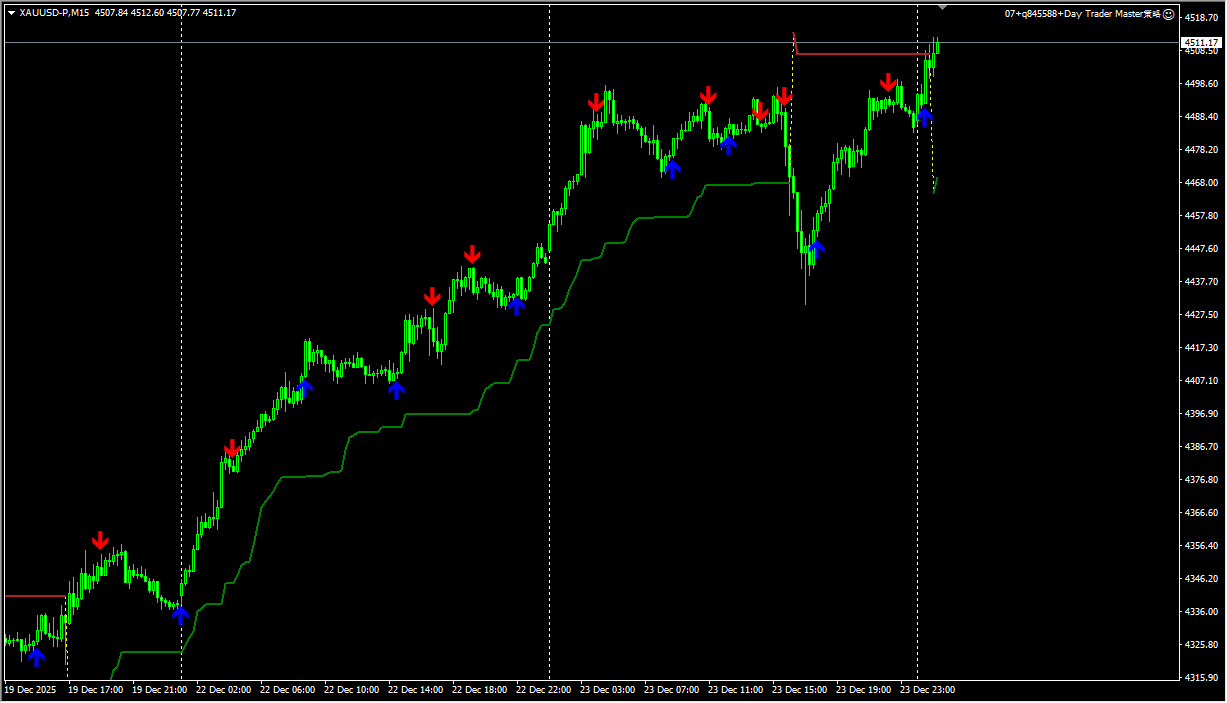Click the current price label 4511.17
Viewport: 1227px width, 703px height.
[x=1199, y=43]
